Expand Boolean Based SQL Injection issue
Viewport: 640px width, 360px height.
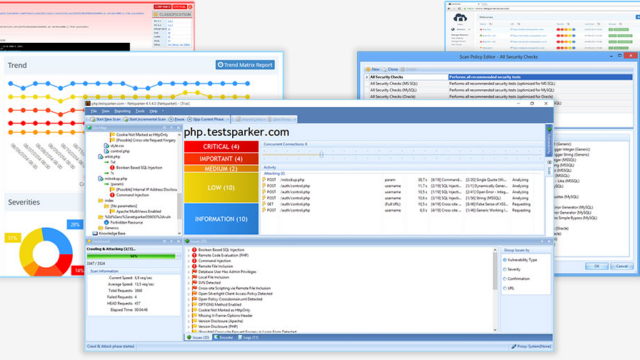189,250
